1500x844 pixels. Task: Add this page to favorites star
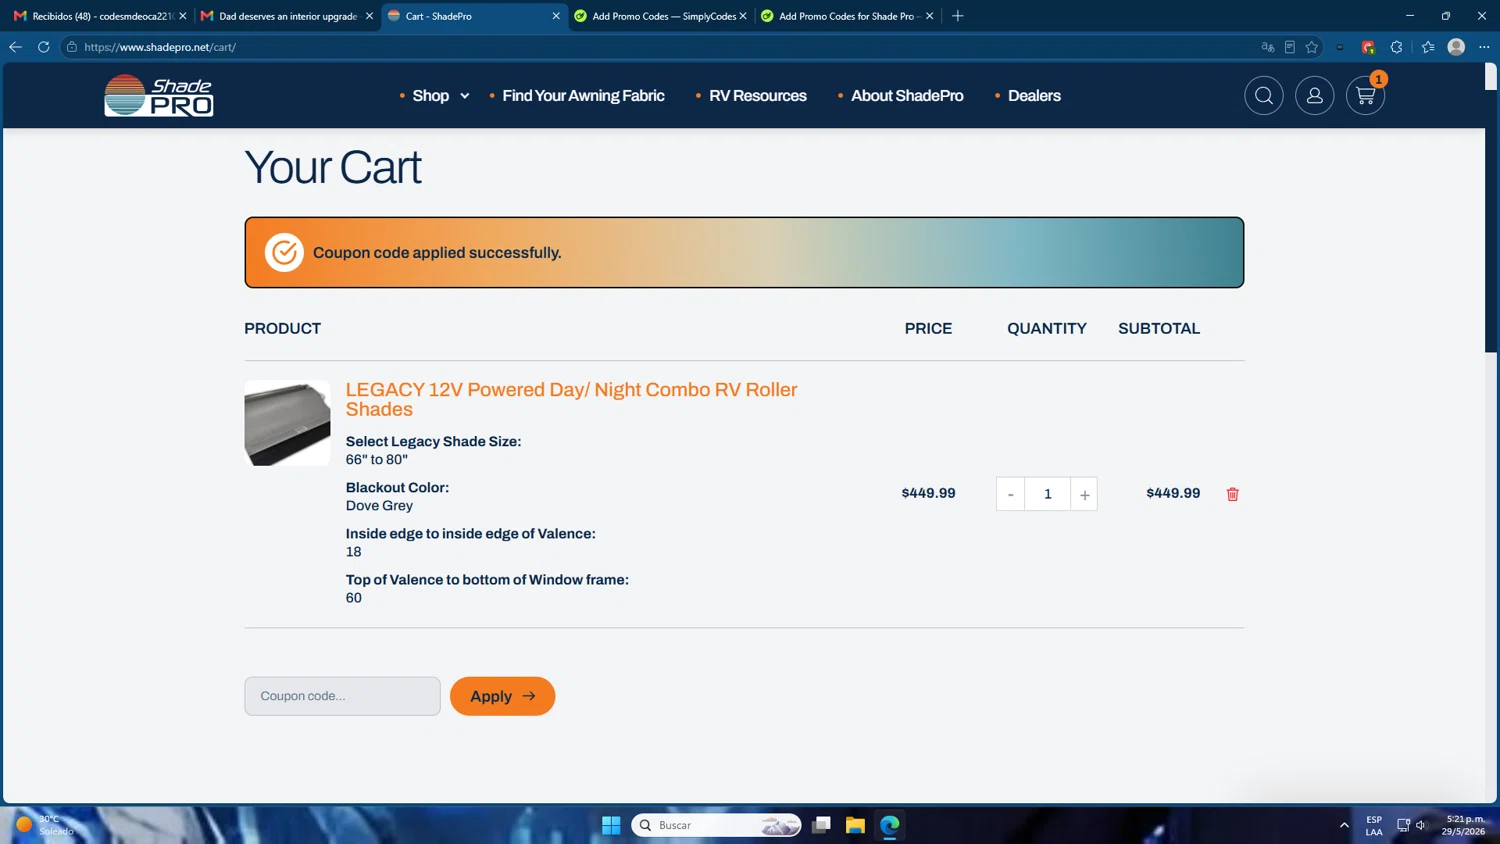tap(1312, 47)
